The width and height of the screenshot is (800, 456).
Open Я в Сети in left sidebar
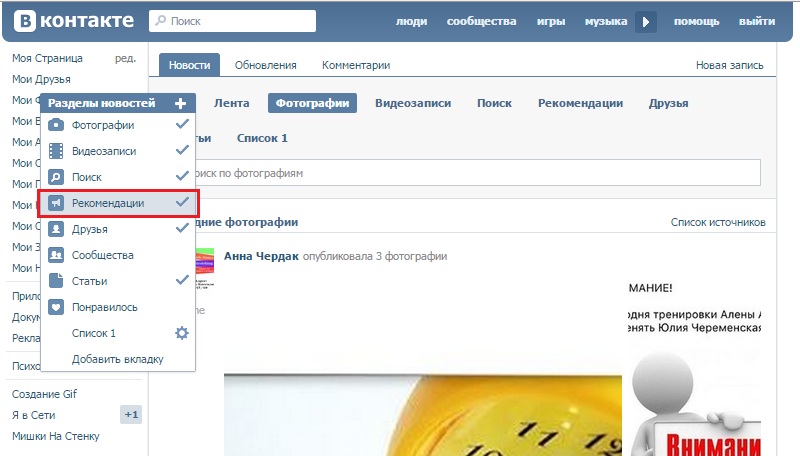tap(33, 415)
